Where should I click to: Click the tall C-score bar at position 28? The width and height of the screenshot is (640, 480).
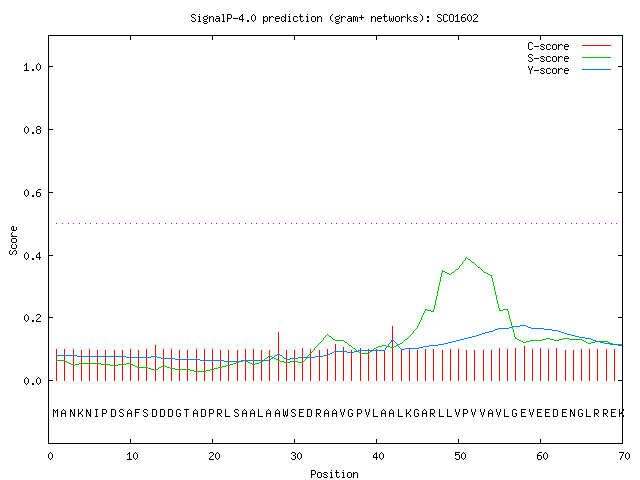point(278,356)
